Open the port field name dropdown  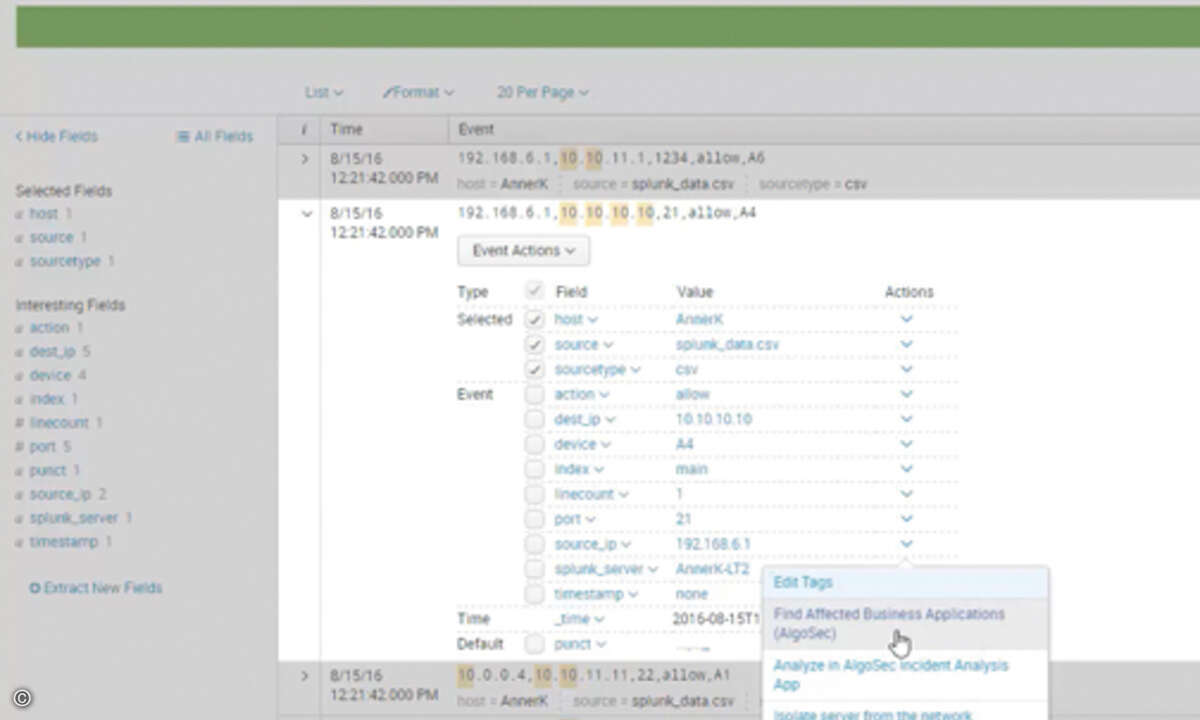(x=574, y=519)
